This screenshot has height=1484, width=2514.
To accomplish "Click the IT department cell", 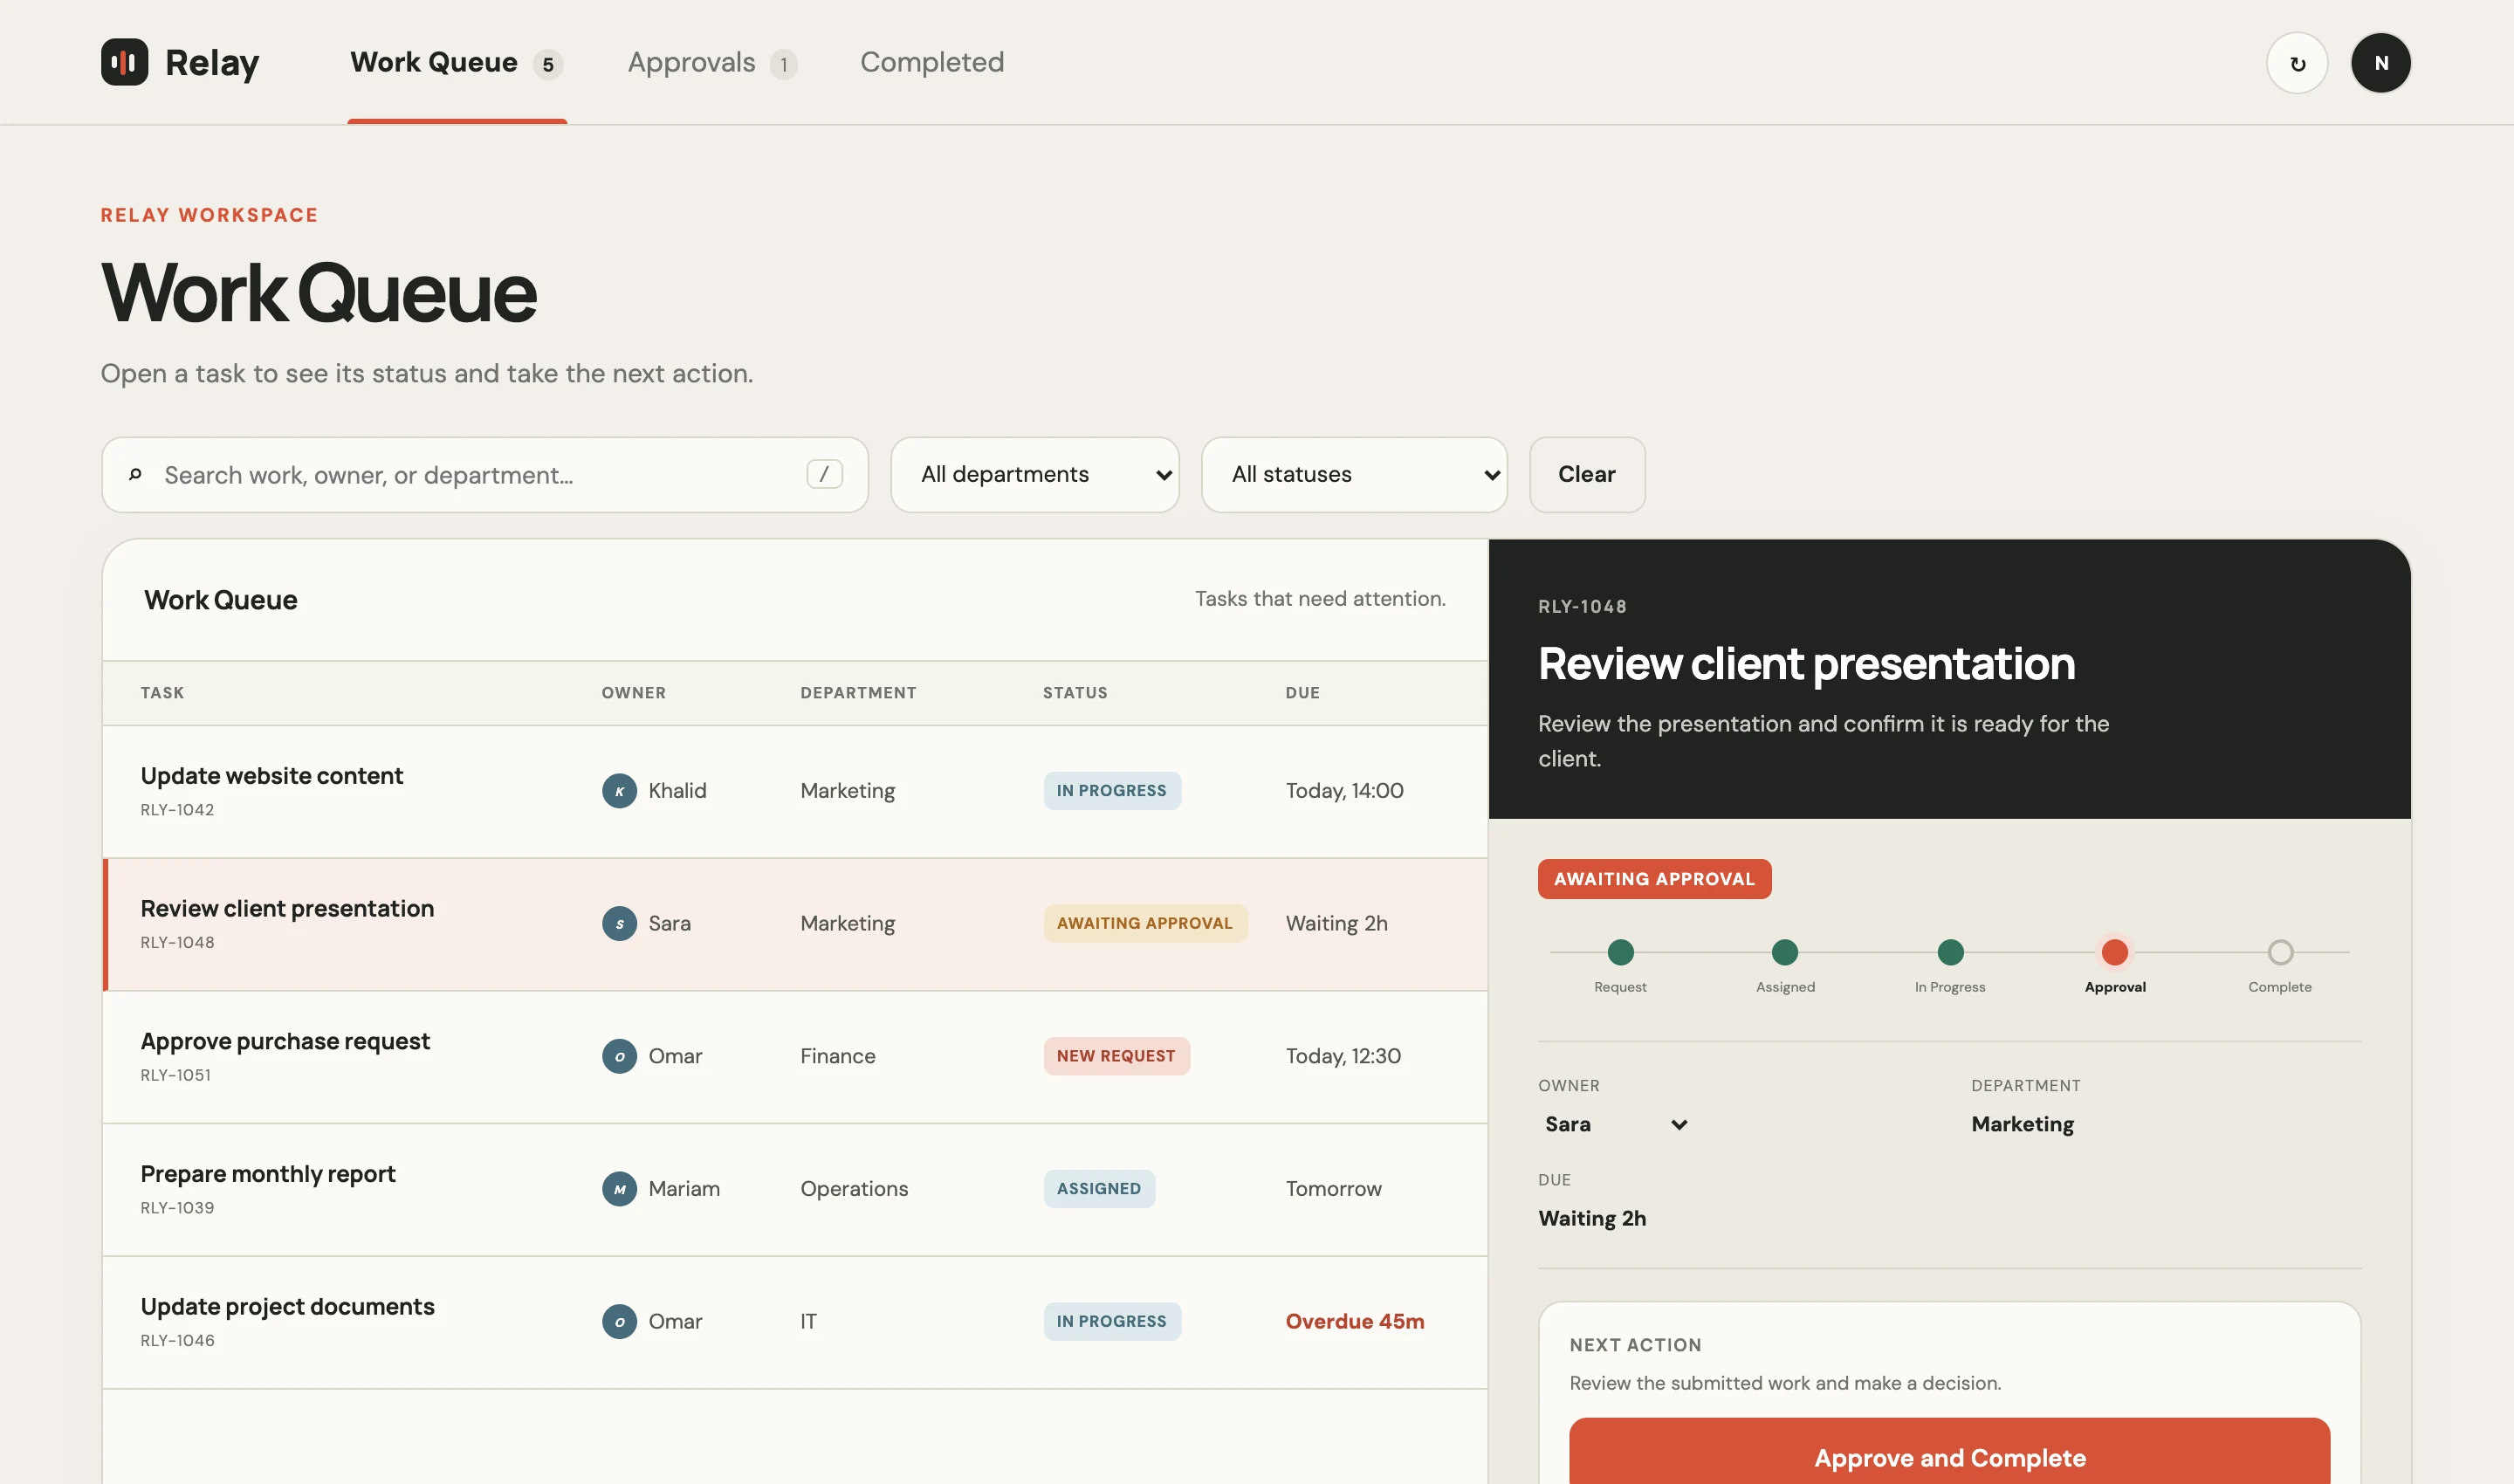I will tap(808, 1322).
